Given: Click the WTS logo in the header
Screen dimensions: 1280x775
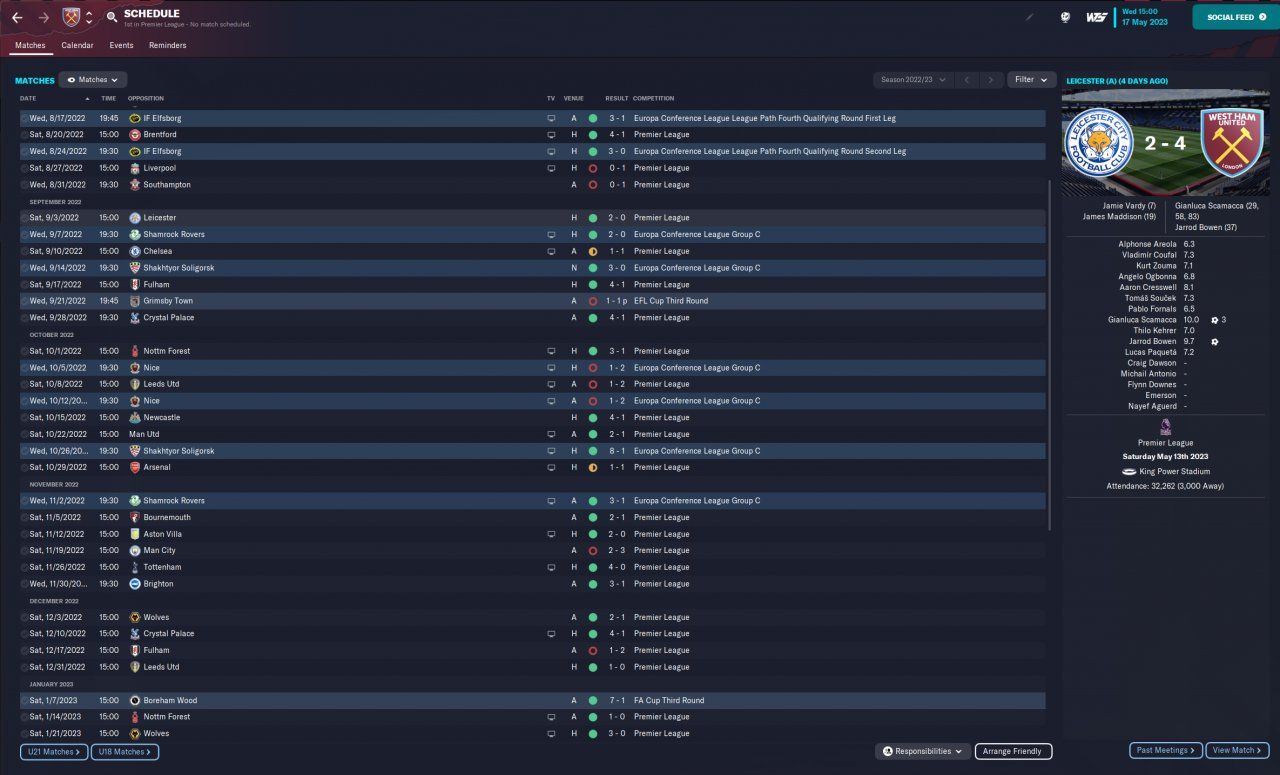Looking at the screenshot, I should click(1096, 17).
